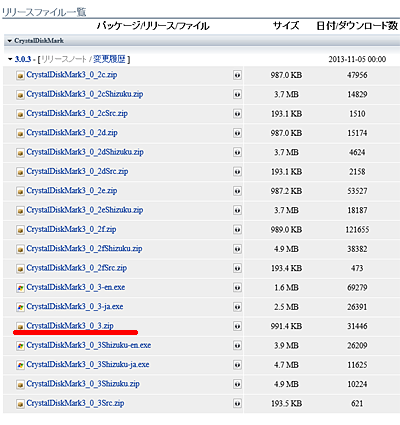
Task: Click download count 69279
Action: pos(357,288)
